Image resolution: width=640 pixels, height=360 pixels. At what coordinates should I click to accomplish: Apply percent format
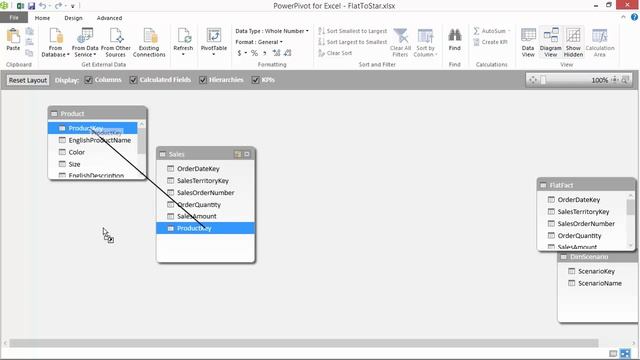(x=254, y=53)
